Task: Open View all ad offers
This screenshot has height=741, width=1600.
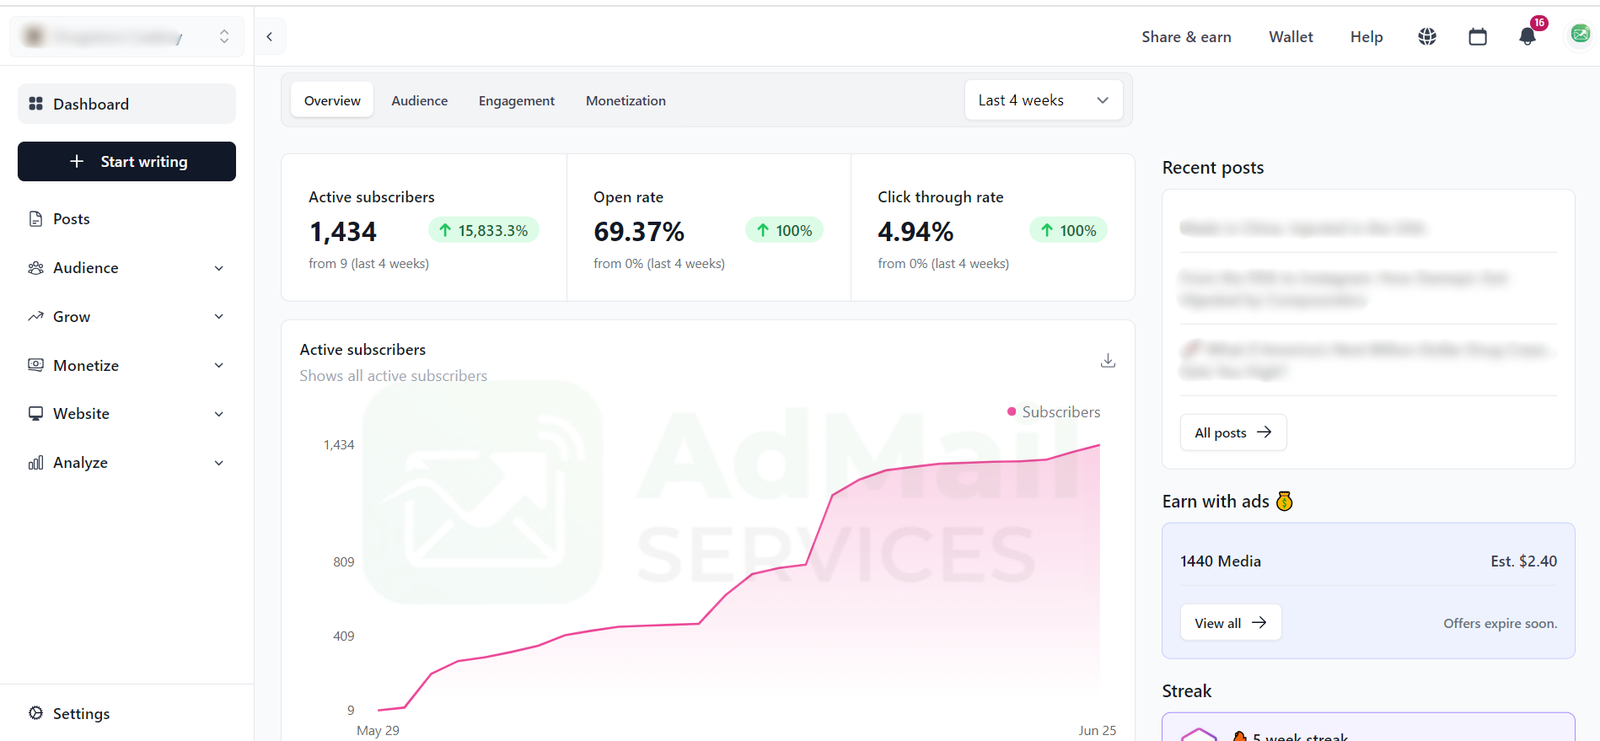Action: pos(1230,623)
